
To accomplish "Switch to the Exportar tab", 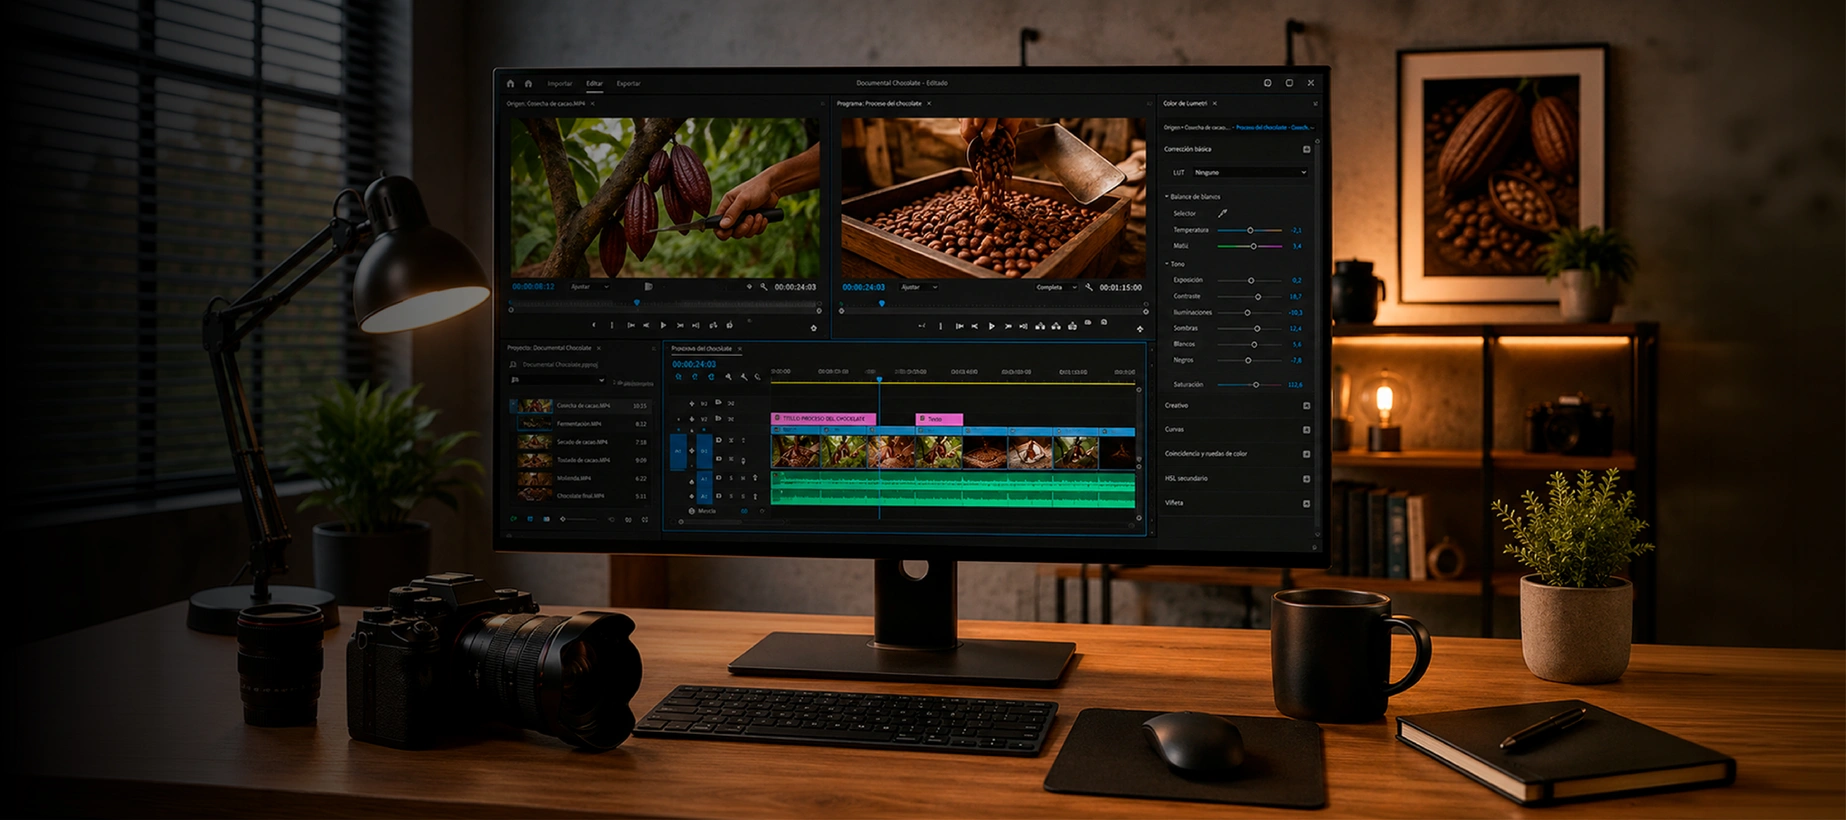I will coord(628,84).
